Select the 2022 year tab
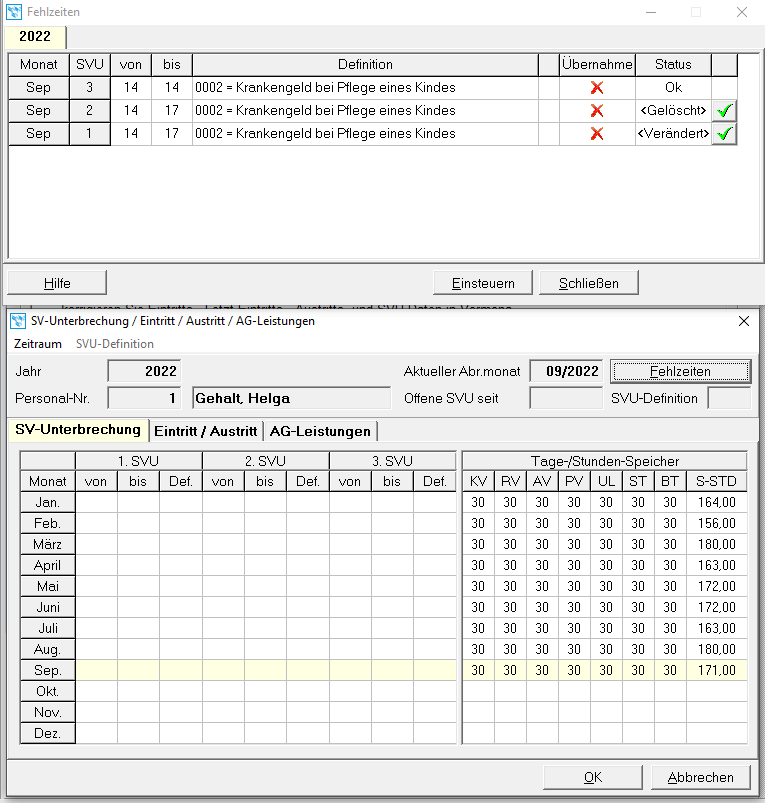Image resolution: width=765 pixels, height=803 pixels. point(35,37)
